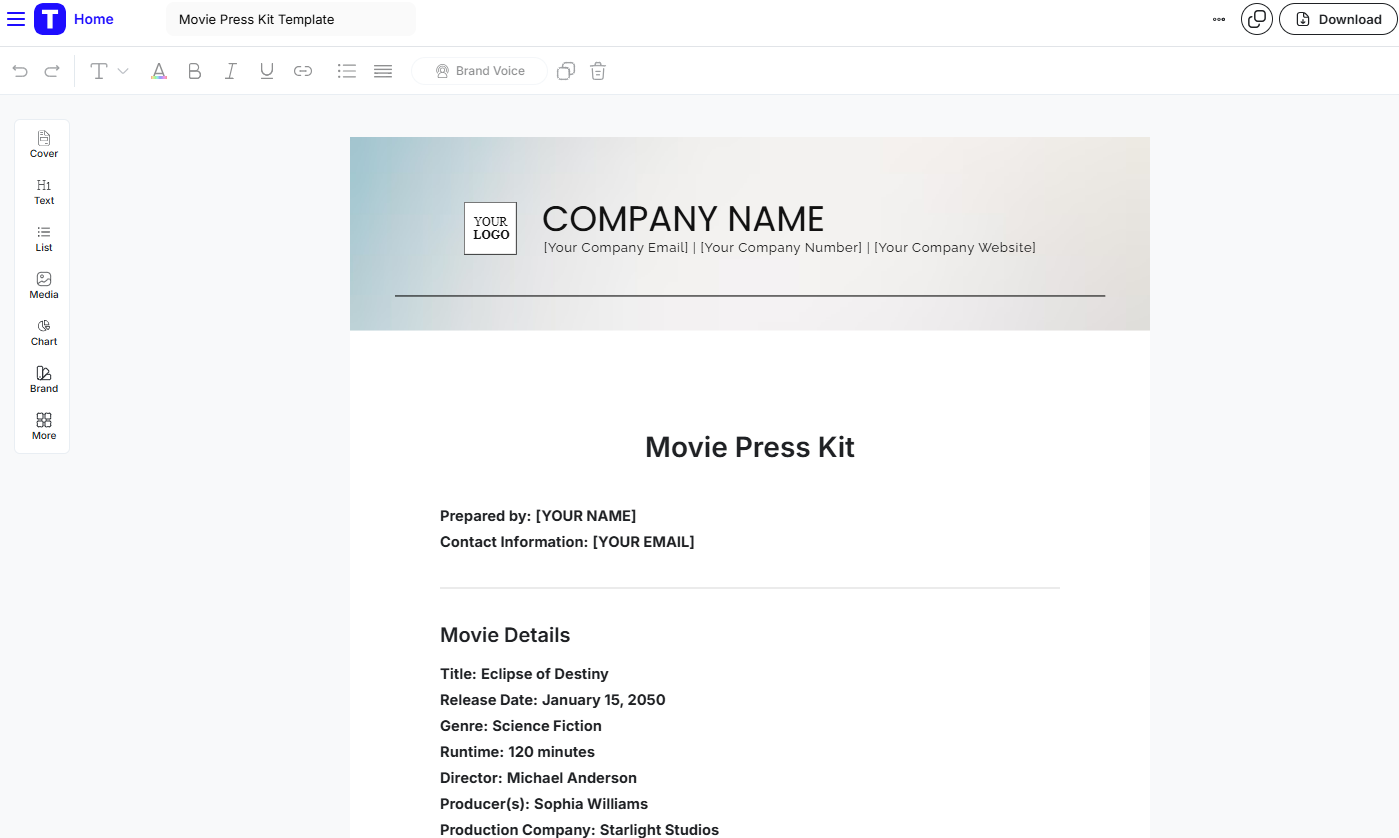Screen dimensions: 1399x838
Task: Undo the last edit
Action: pos(20,70)
